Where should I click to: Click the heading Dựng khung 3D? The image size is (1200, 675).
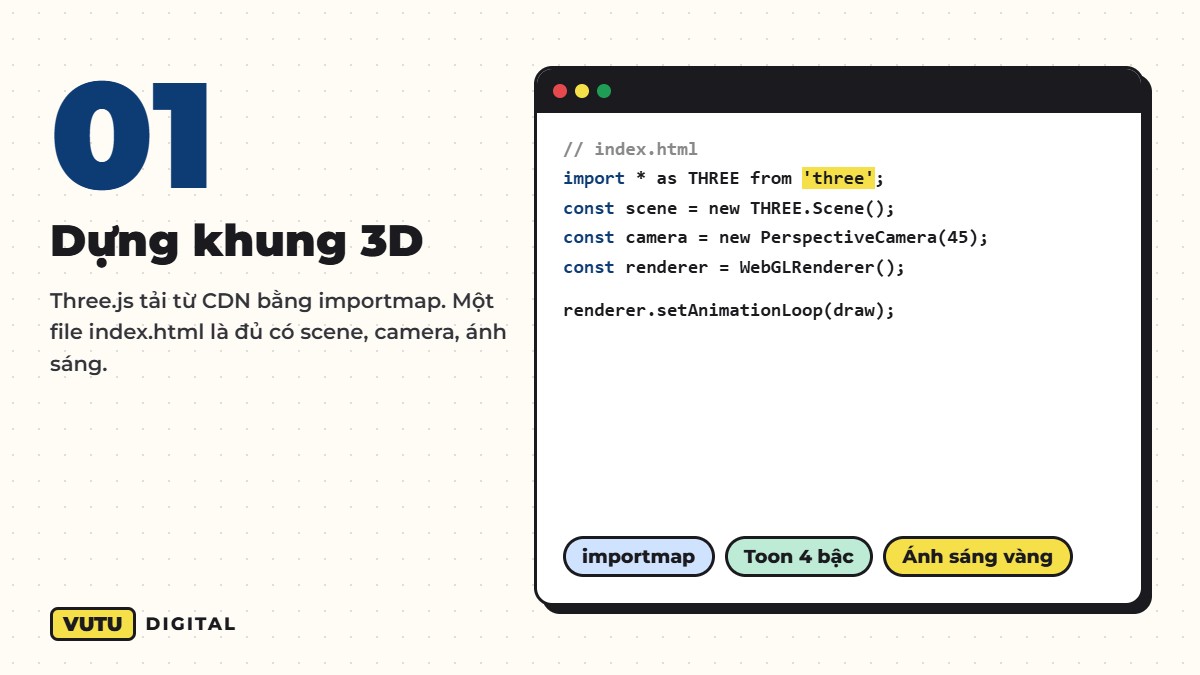tap(237, 242)
